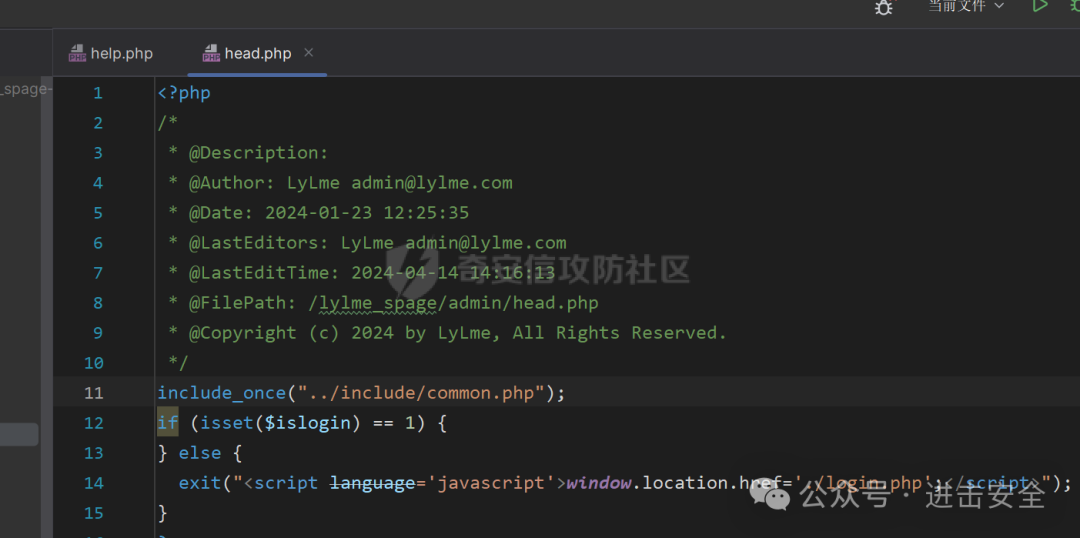Click the exit call on line 14
This screenshot has height=538, width=1080.
[200, 483]
